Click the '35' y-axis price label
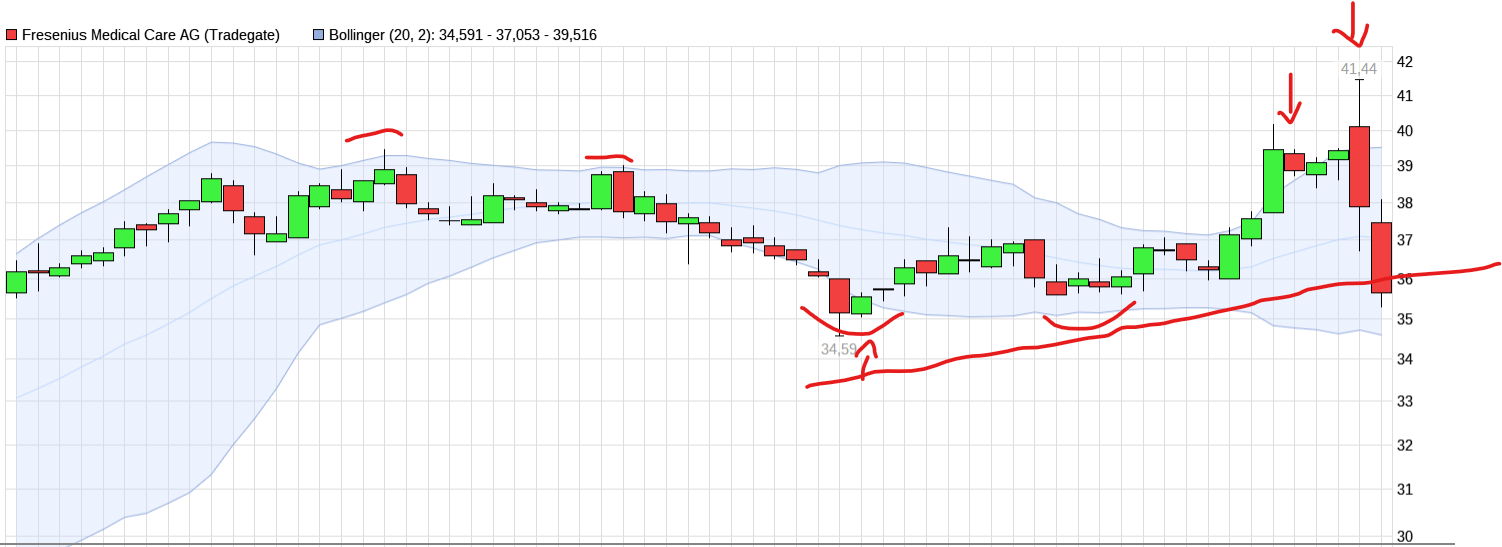Viewport: 1502px width, 547px height. pos(1404,319)
